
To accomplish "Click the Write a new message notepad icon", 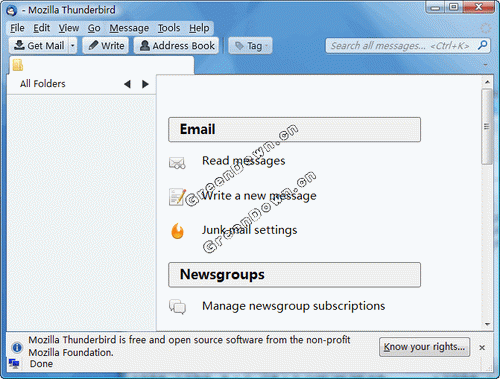I will [x=177, y=197].
